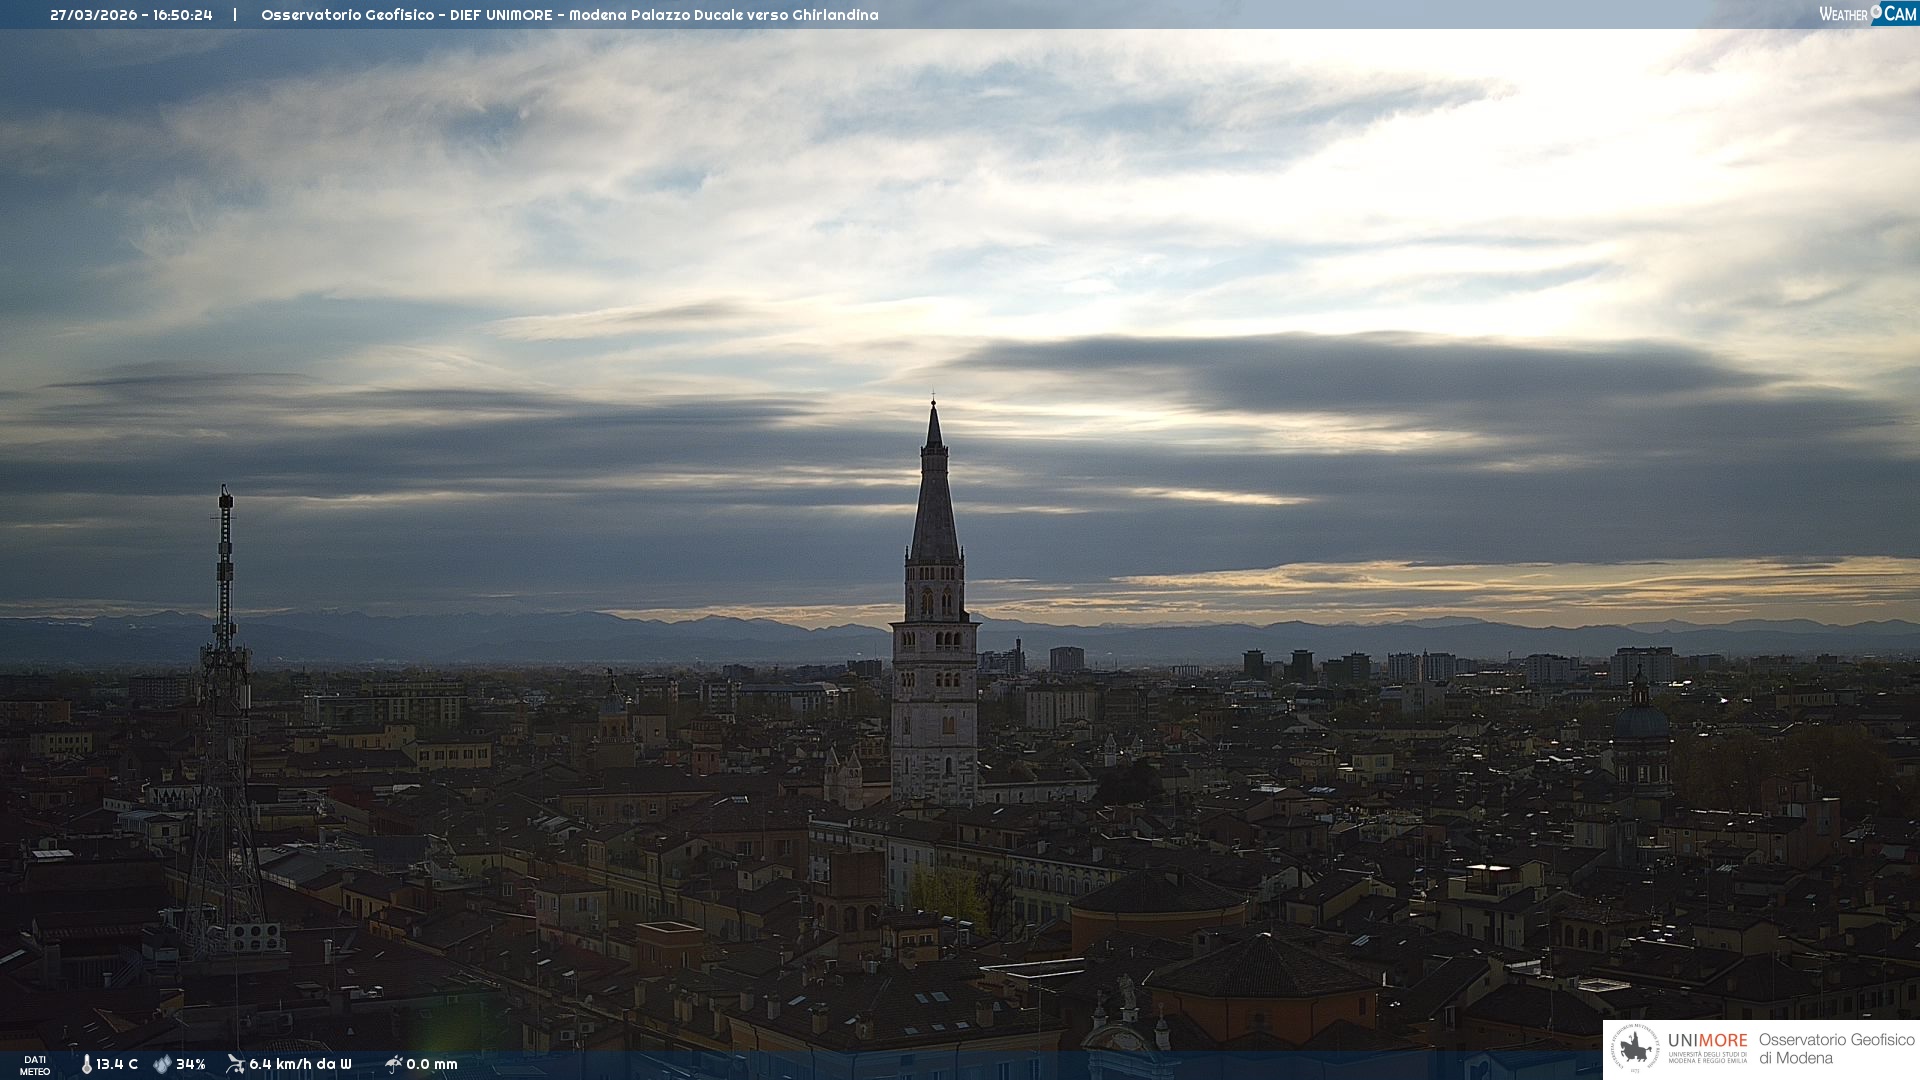
Task: Click the WEATHER text in top logo
Action: pyautogui.click(x=1843, y=14)
